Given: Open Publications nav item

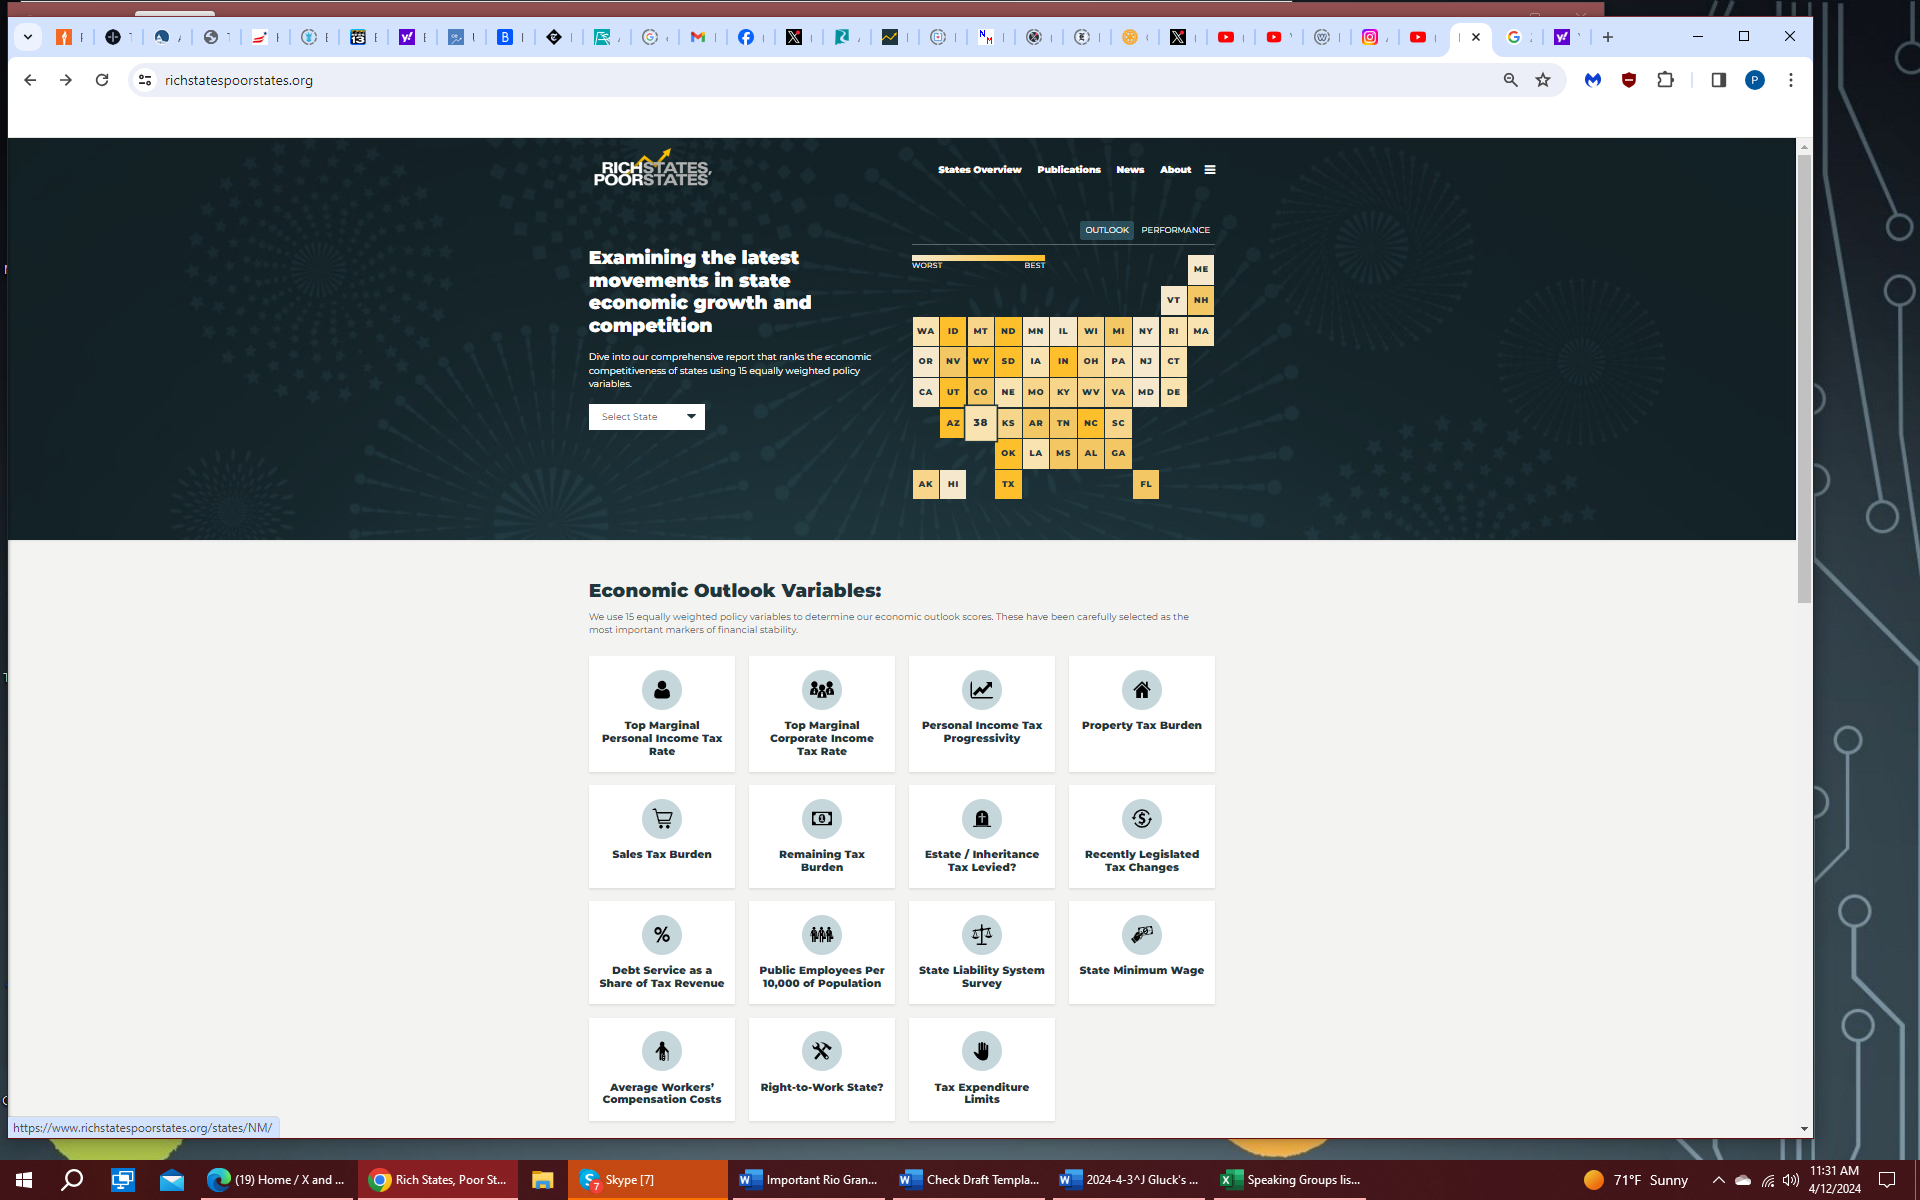Looking at the screenshot, I should click(1068, 170).
